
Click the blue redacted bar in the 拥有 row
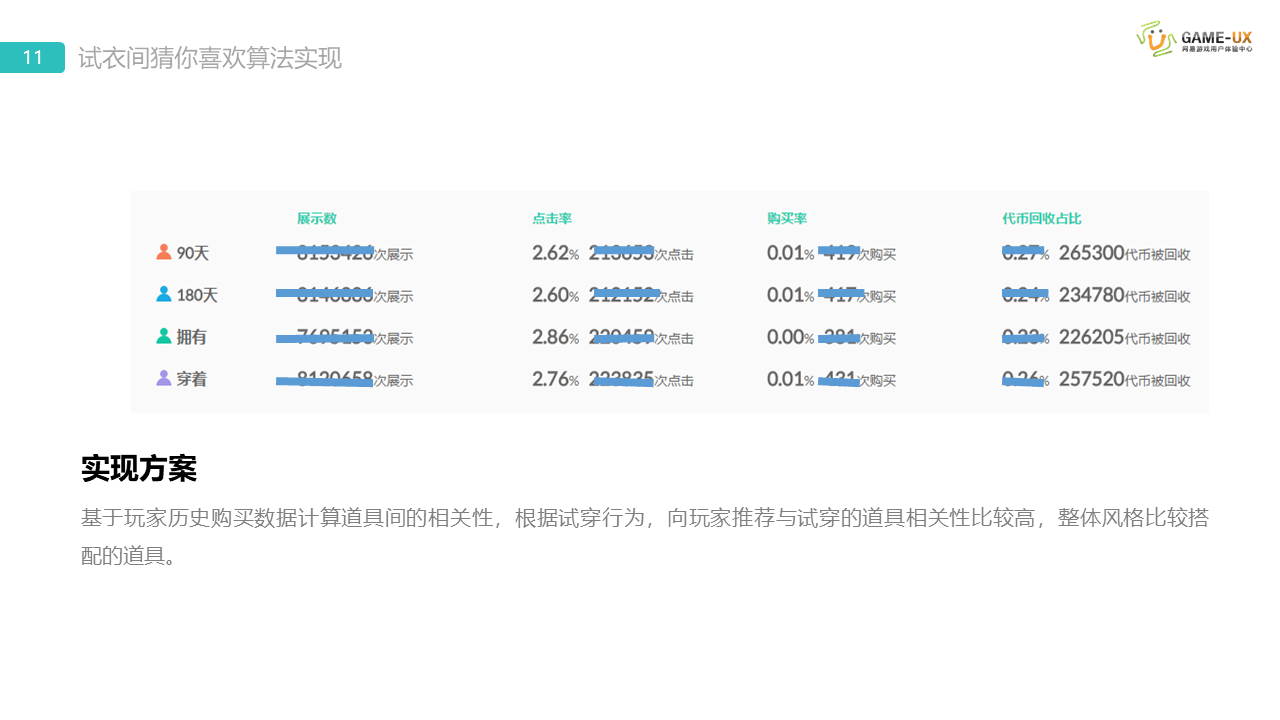click(x=325, y=336)
